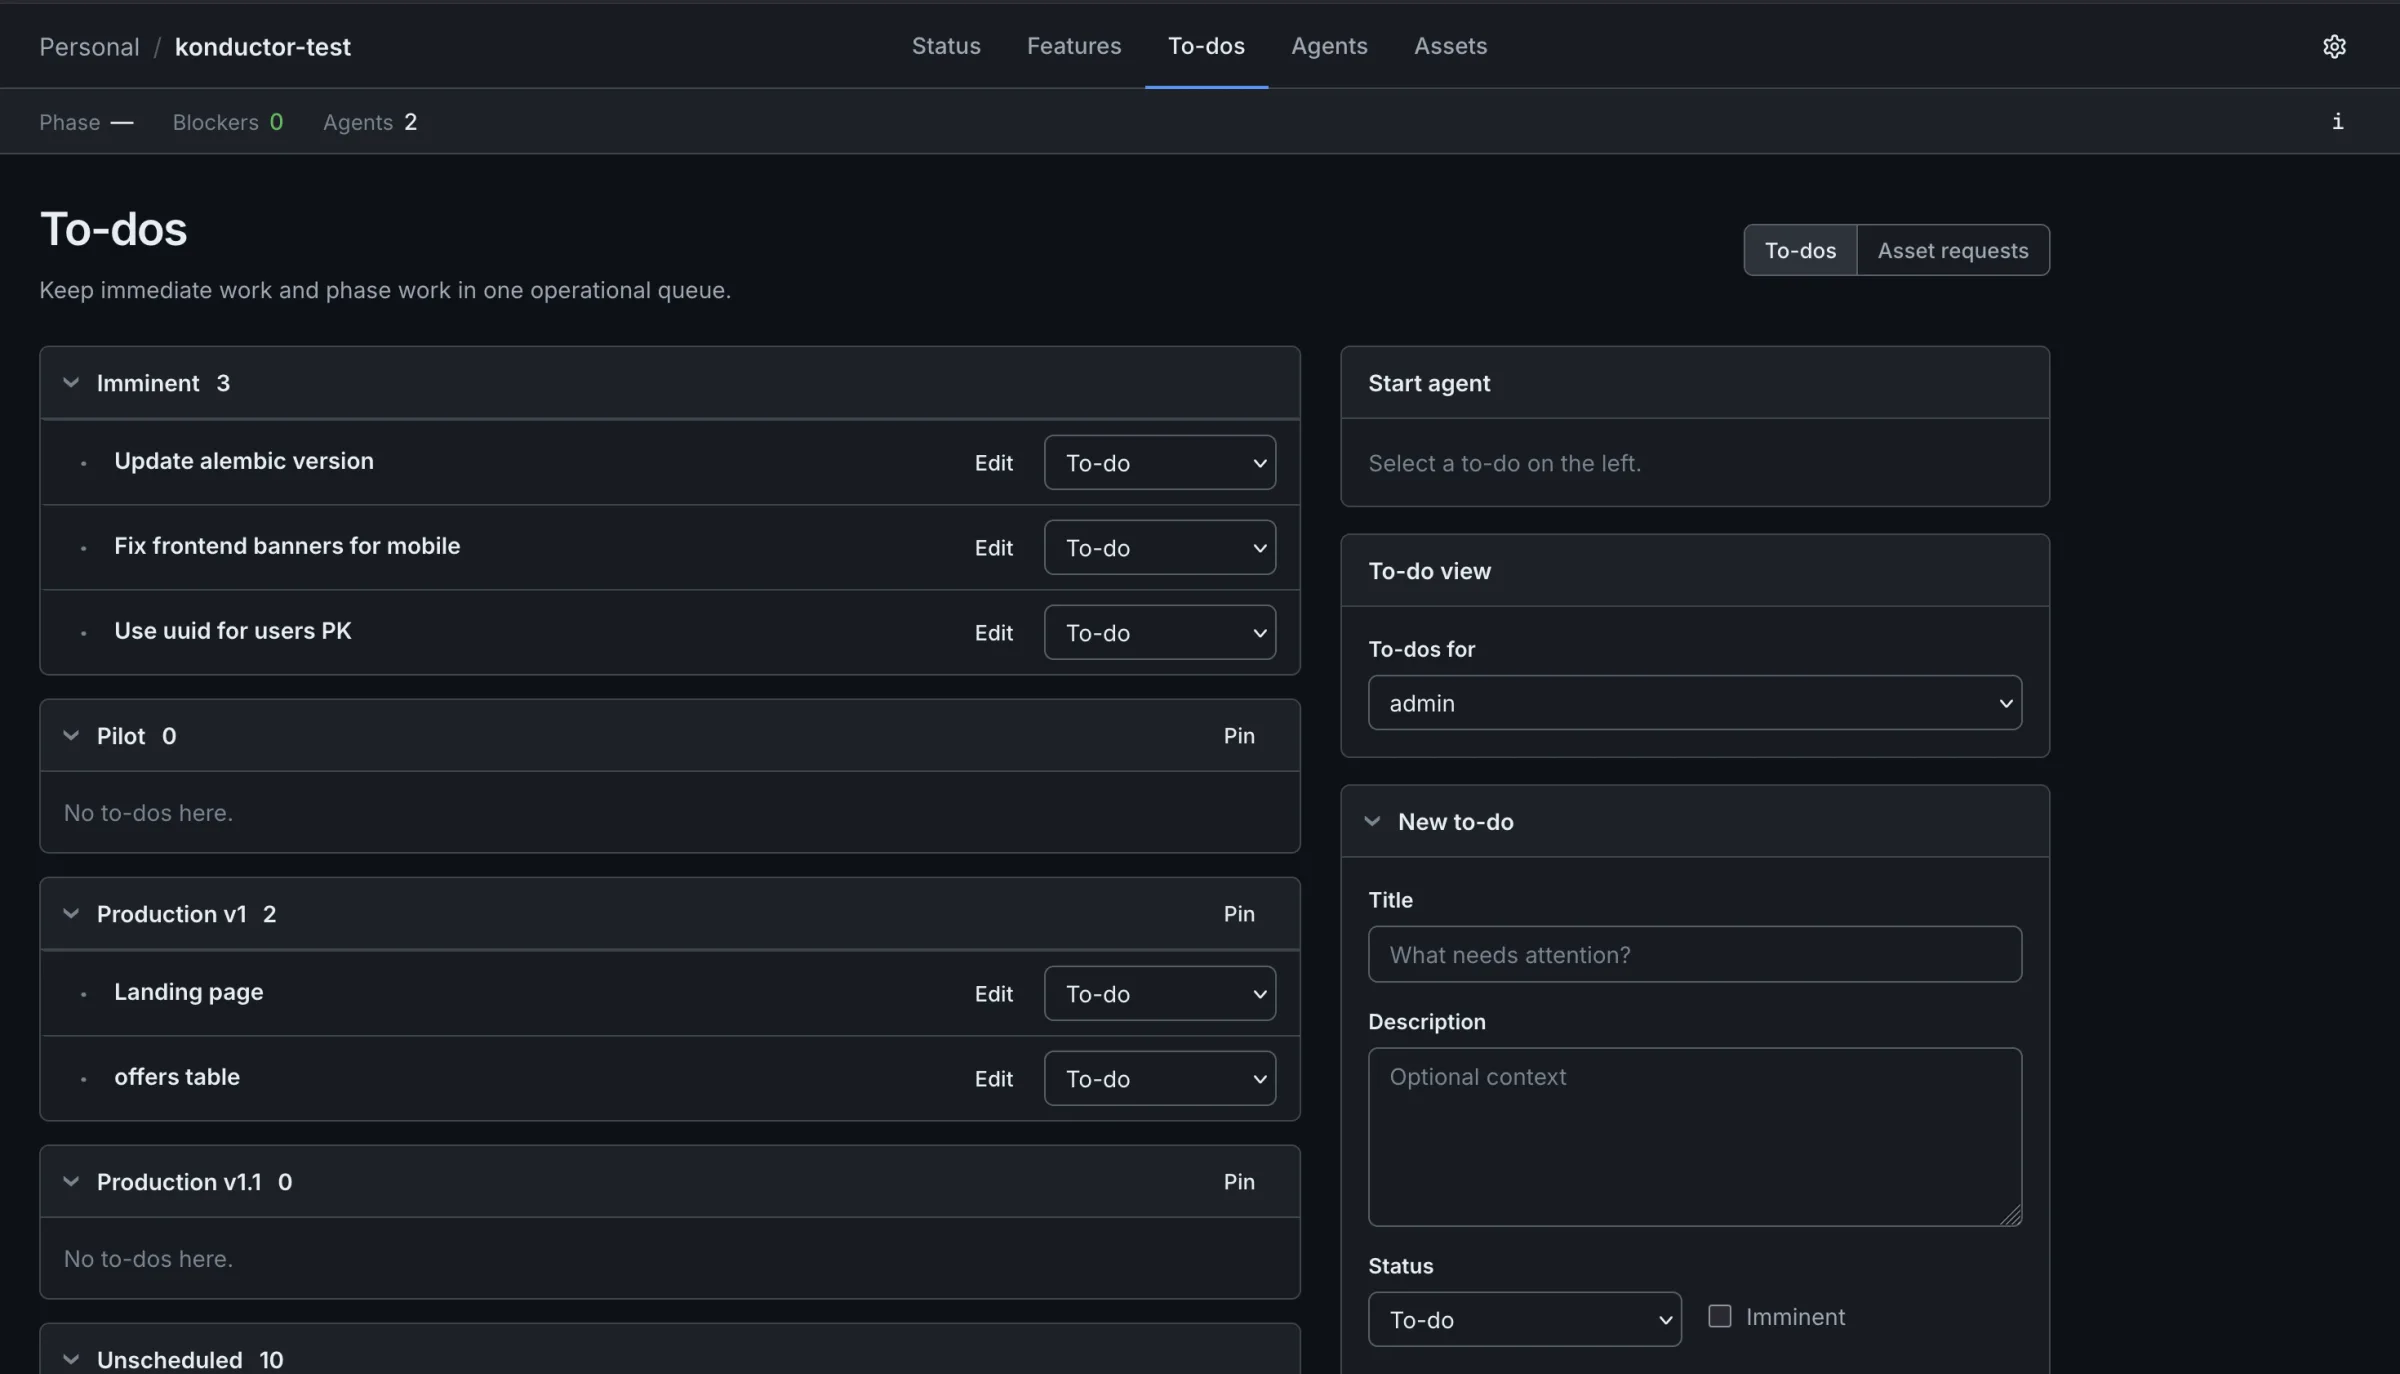Switch to Asset requests view

pyautogui.click(x=1953, y=250)
